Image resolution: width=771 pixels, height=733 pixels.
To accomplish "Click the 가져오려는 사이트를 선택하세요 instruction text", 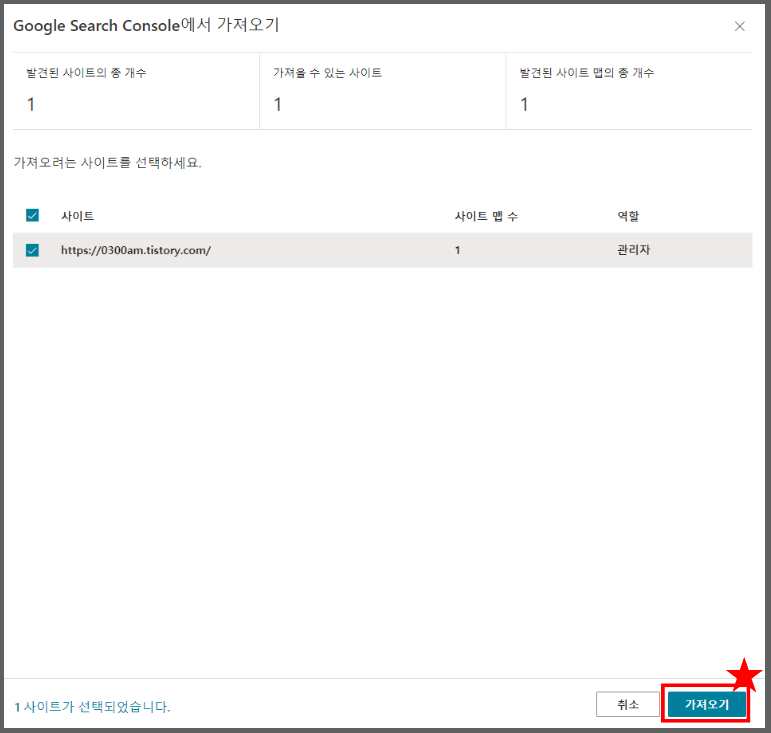I will tap(107, 163).
